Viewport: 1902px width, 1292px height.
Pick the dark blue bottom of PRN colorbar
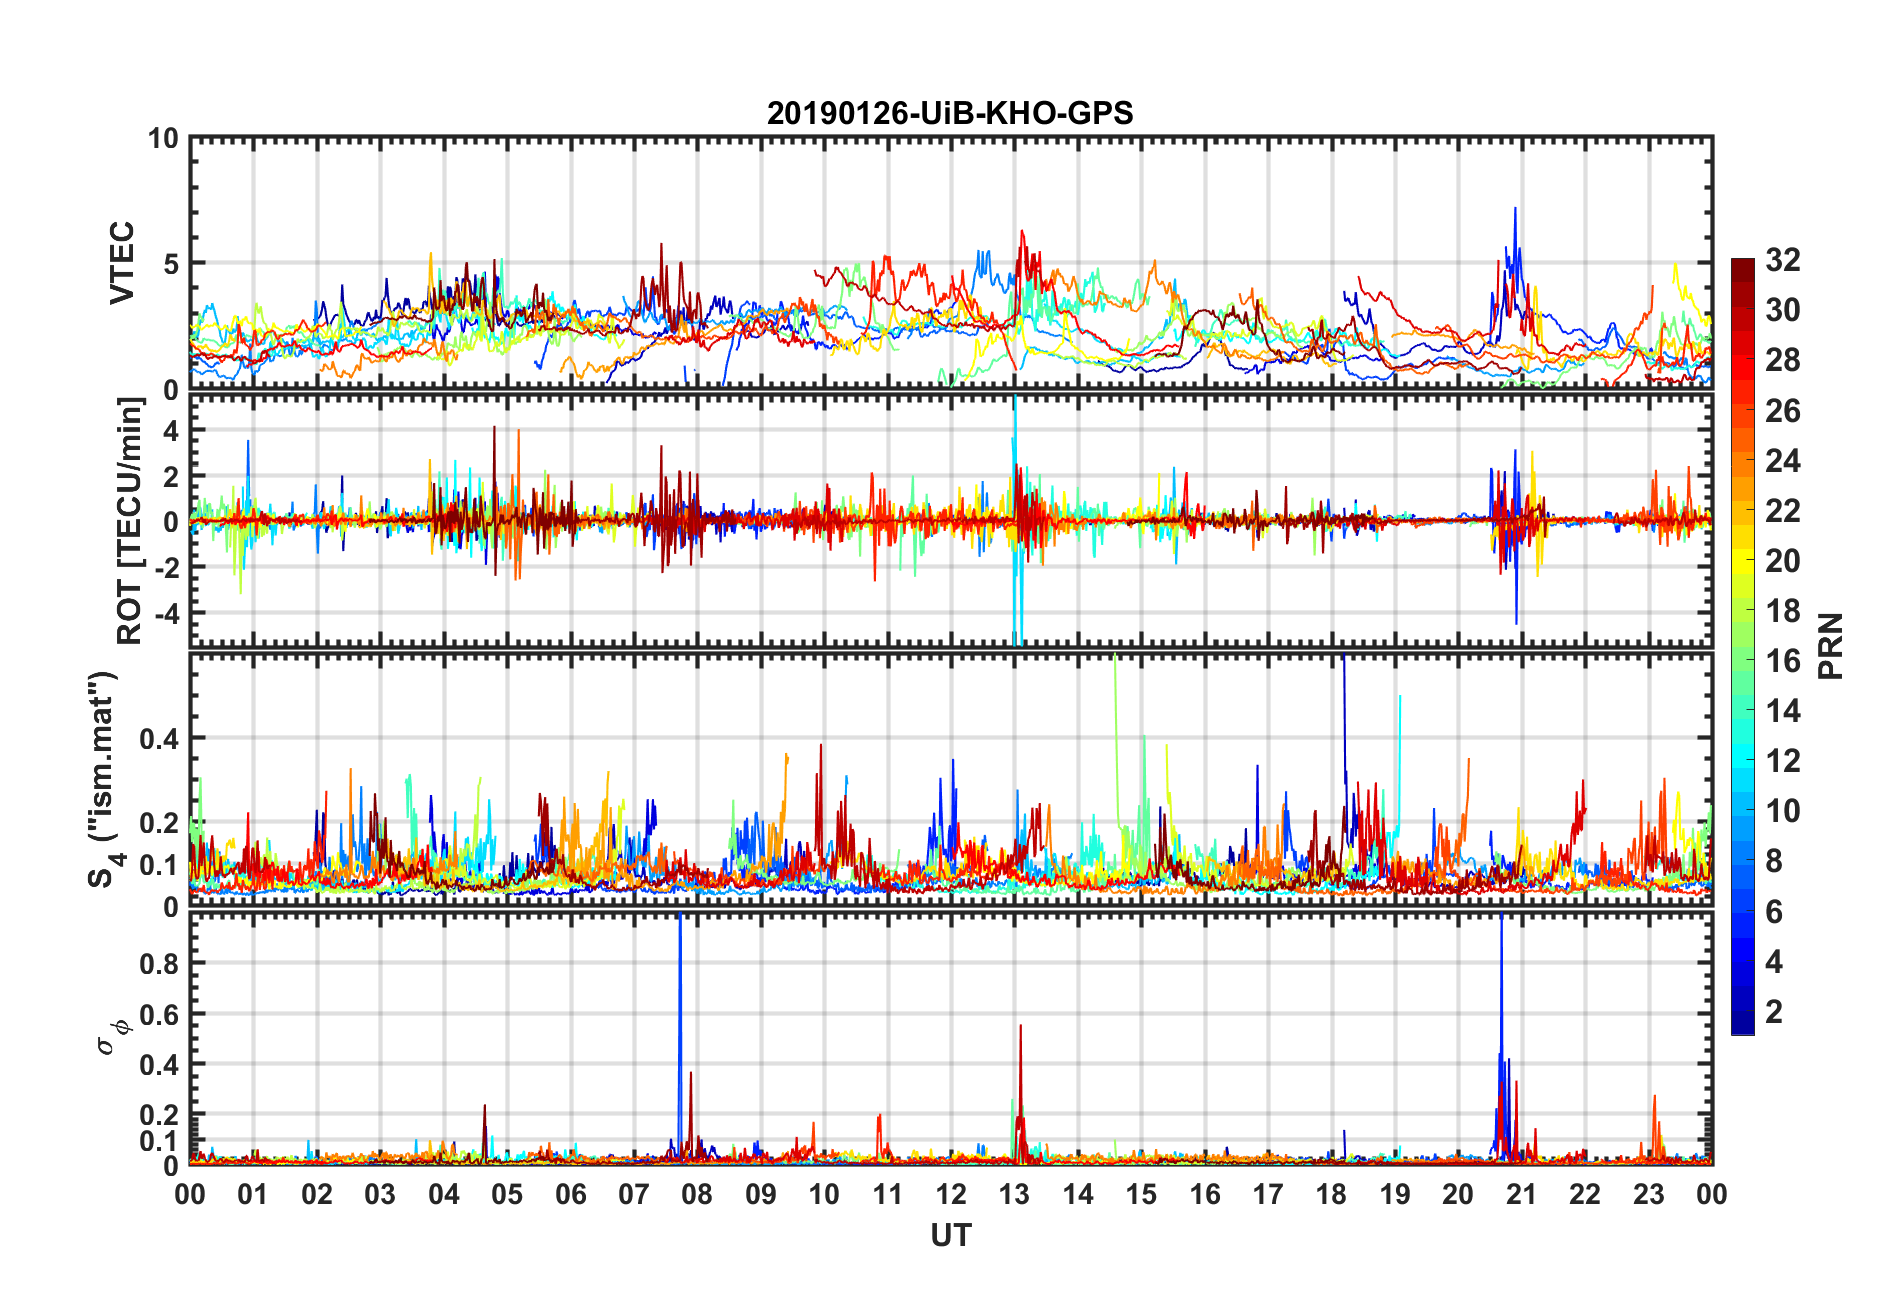point(1743,1022)
